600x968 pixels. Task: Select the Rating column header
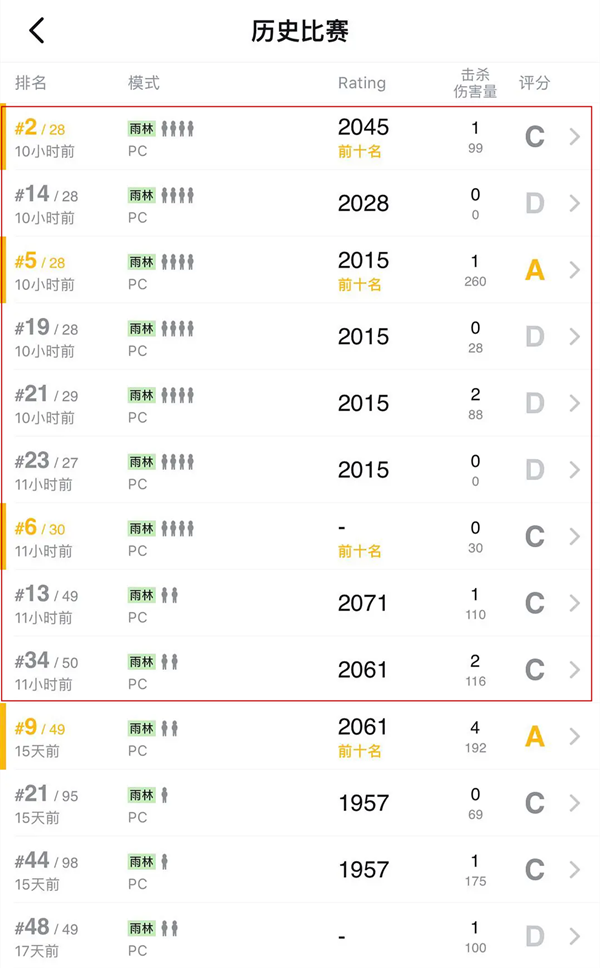(361, 83)
